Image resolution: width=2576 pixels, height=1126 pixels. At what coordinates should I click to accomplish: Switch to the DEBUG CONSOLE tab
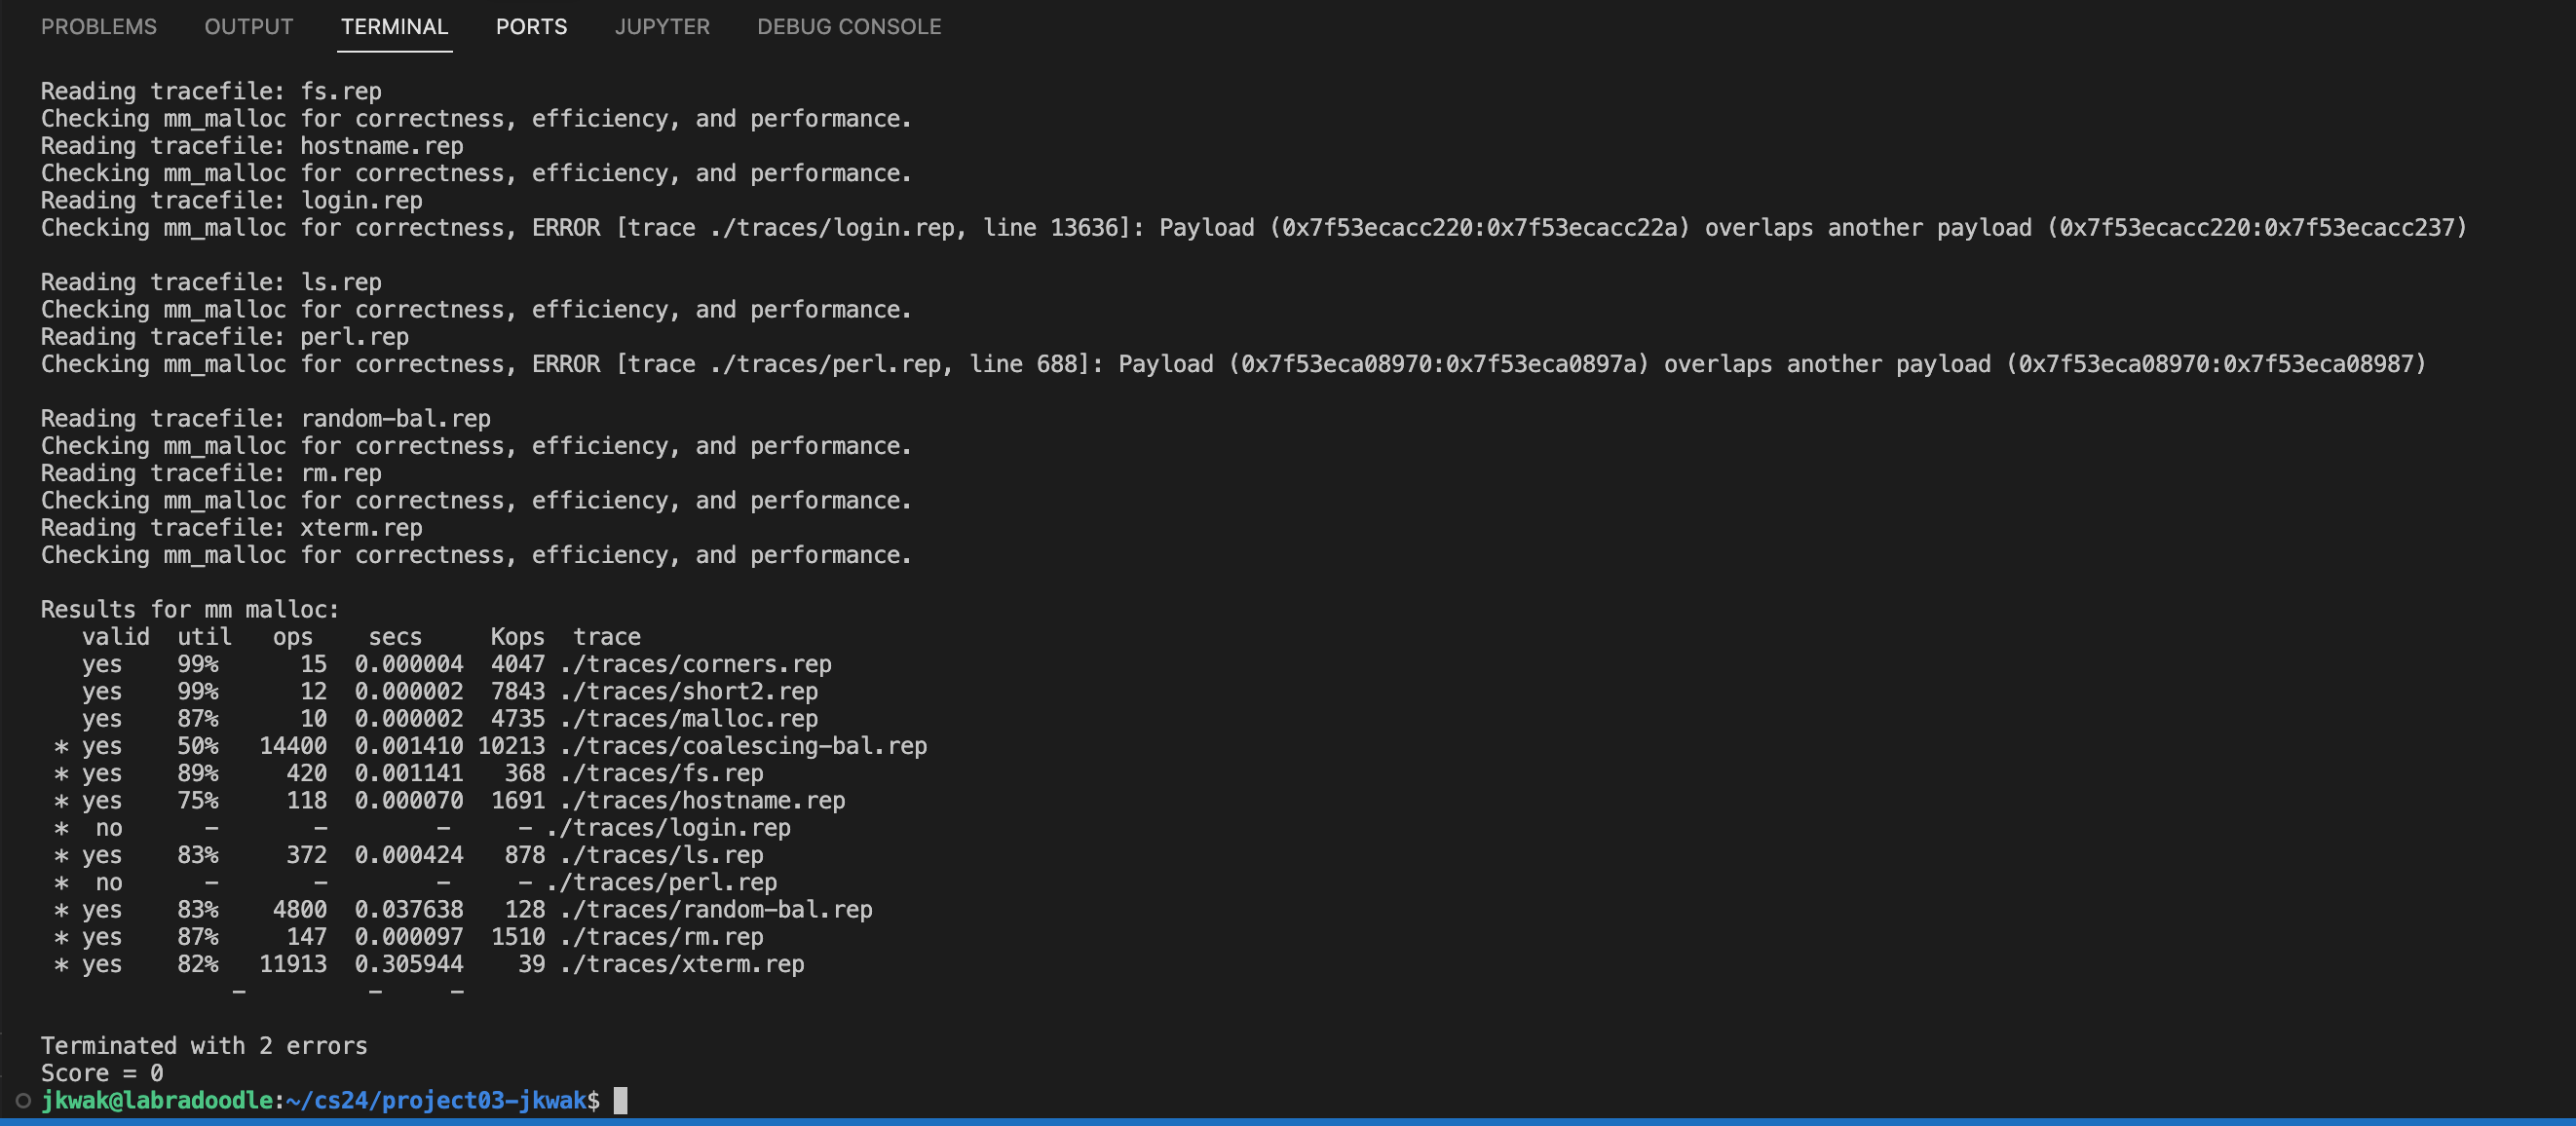[849, 27]
